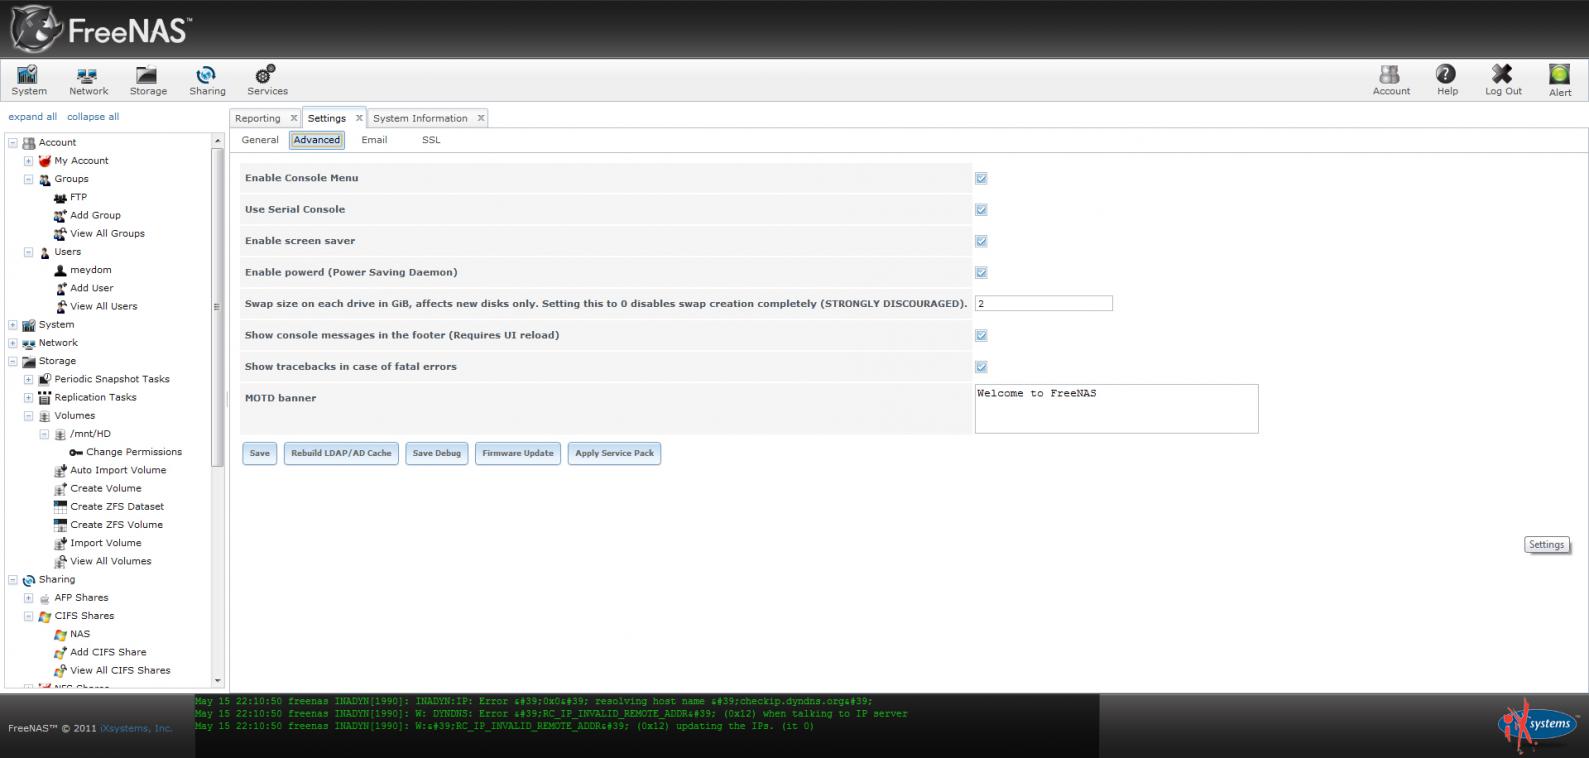
Task: Close the Settings tab
Action: [x=359, y=118]
